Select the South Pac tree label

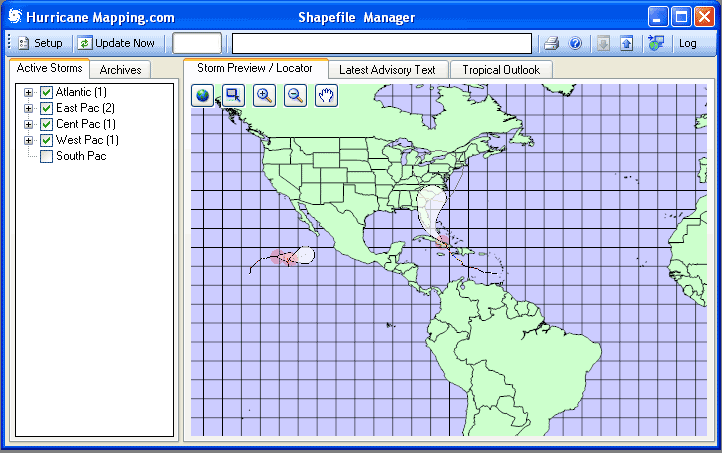point(81,156)
